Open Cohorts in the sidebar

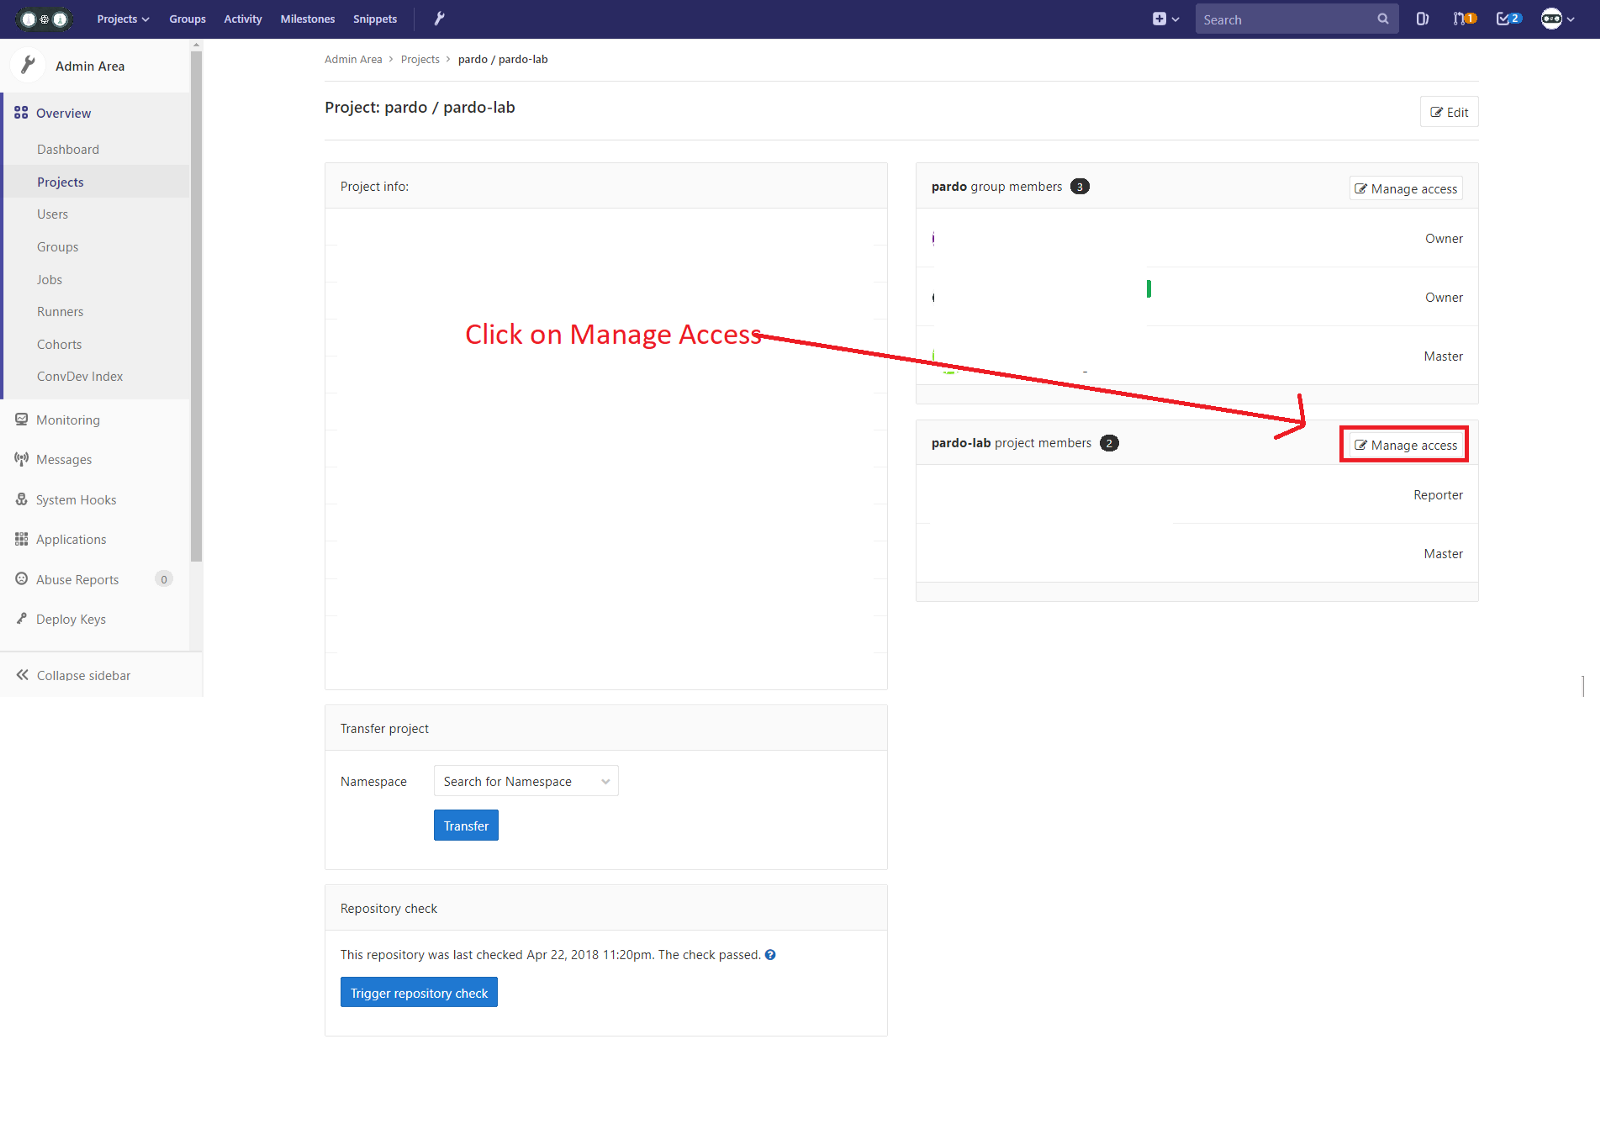click(60, 345)
